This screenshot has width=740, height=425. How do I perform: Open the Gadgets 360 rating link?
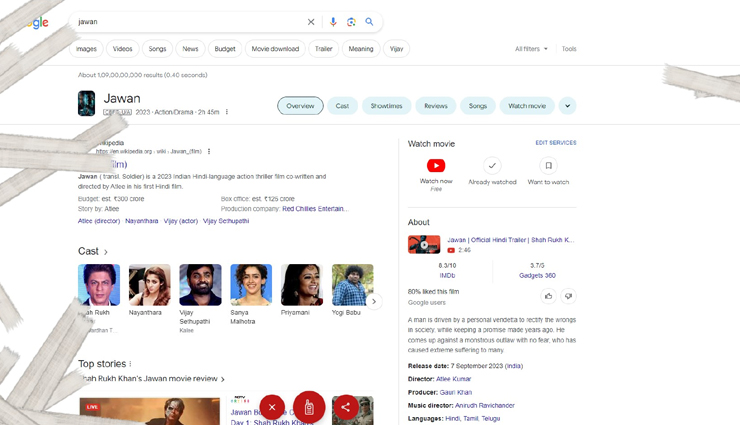538,275
